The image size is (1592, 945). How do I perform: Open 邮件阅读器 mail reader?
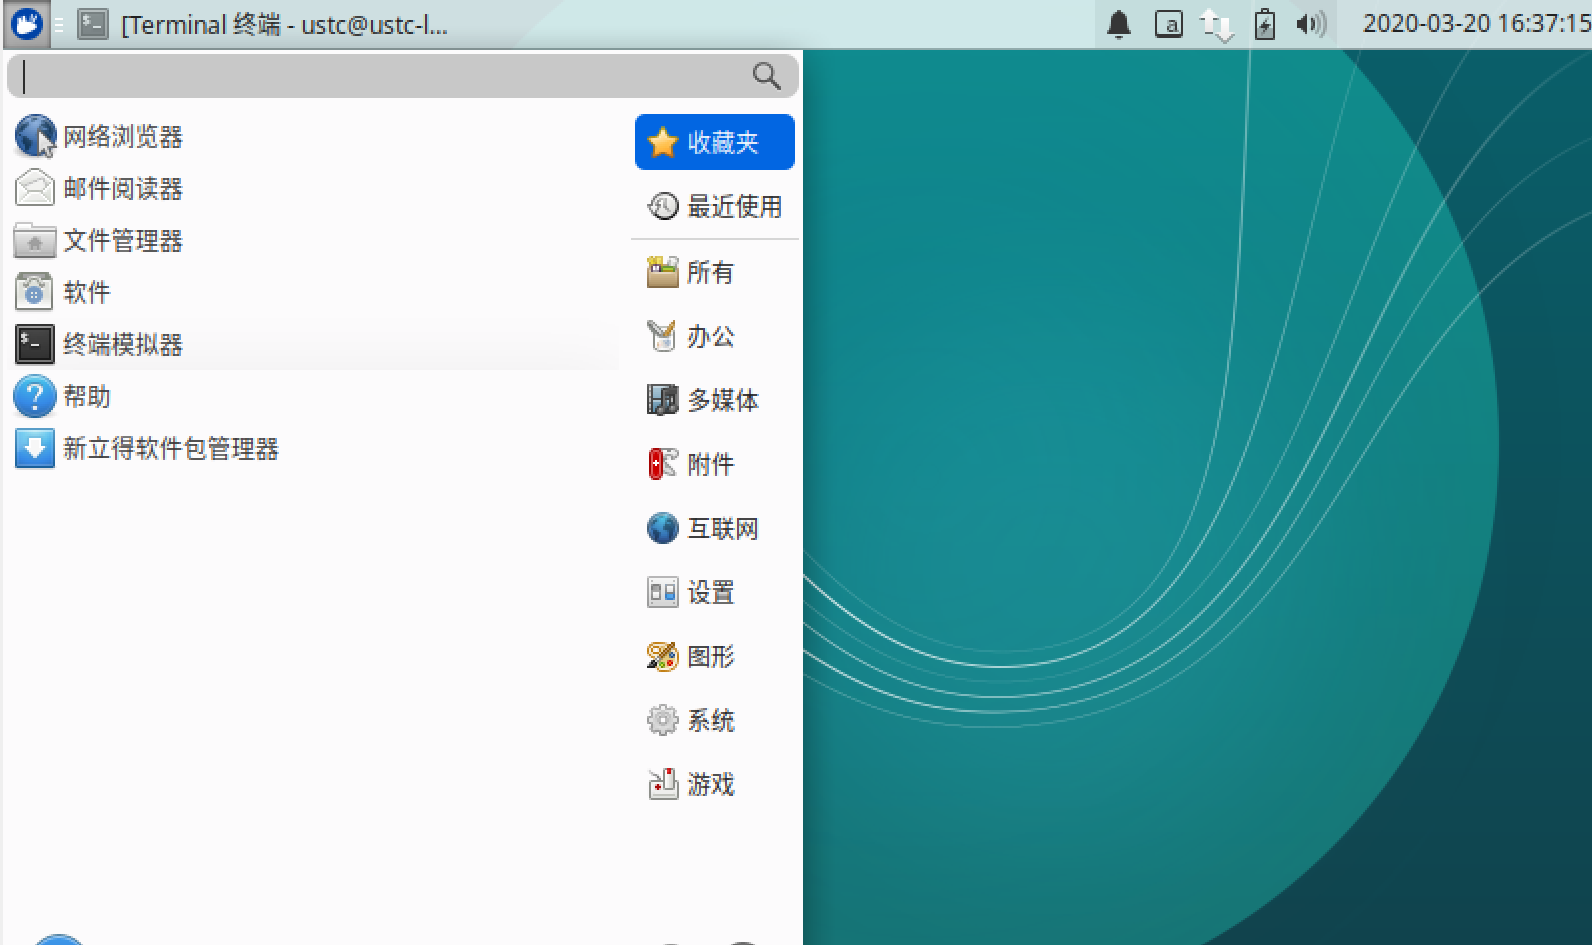pyautogui.click(x=122, y=189)
